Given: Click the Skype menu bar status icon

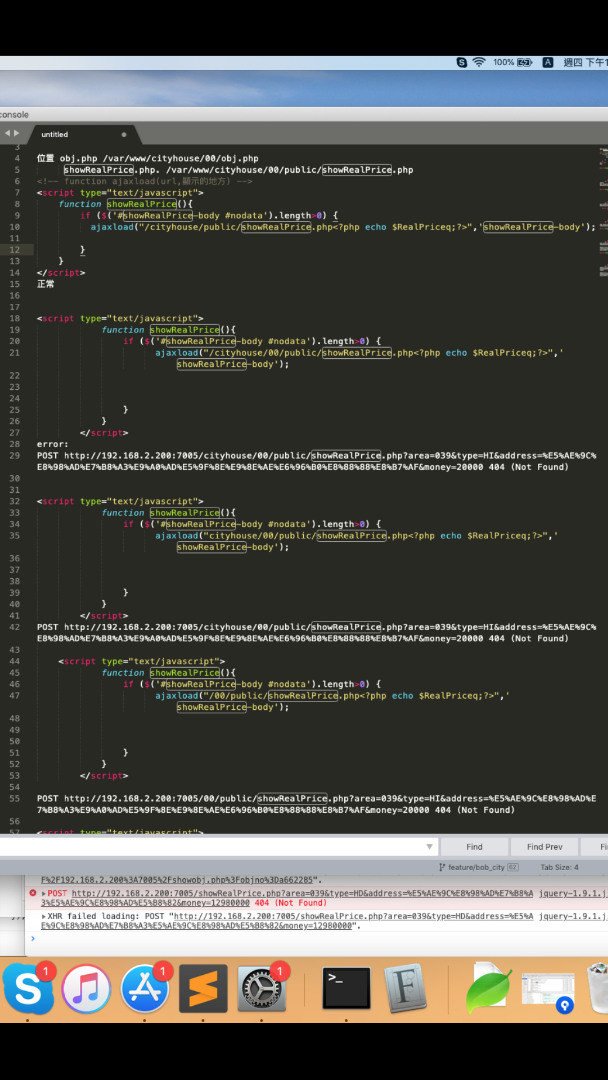Looking at the screenshot, I should point(462,62).
